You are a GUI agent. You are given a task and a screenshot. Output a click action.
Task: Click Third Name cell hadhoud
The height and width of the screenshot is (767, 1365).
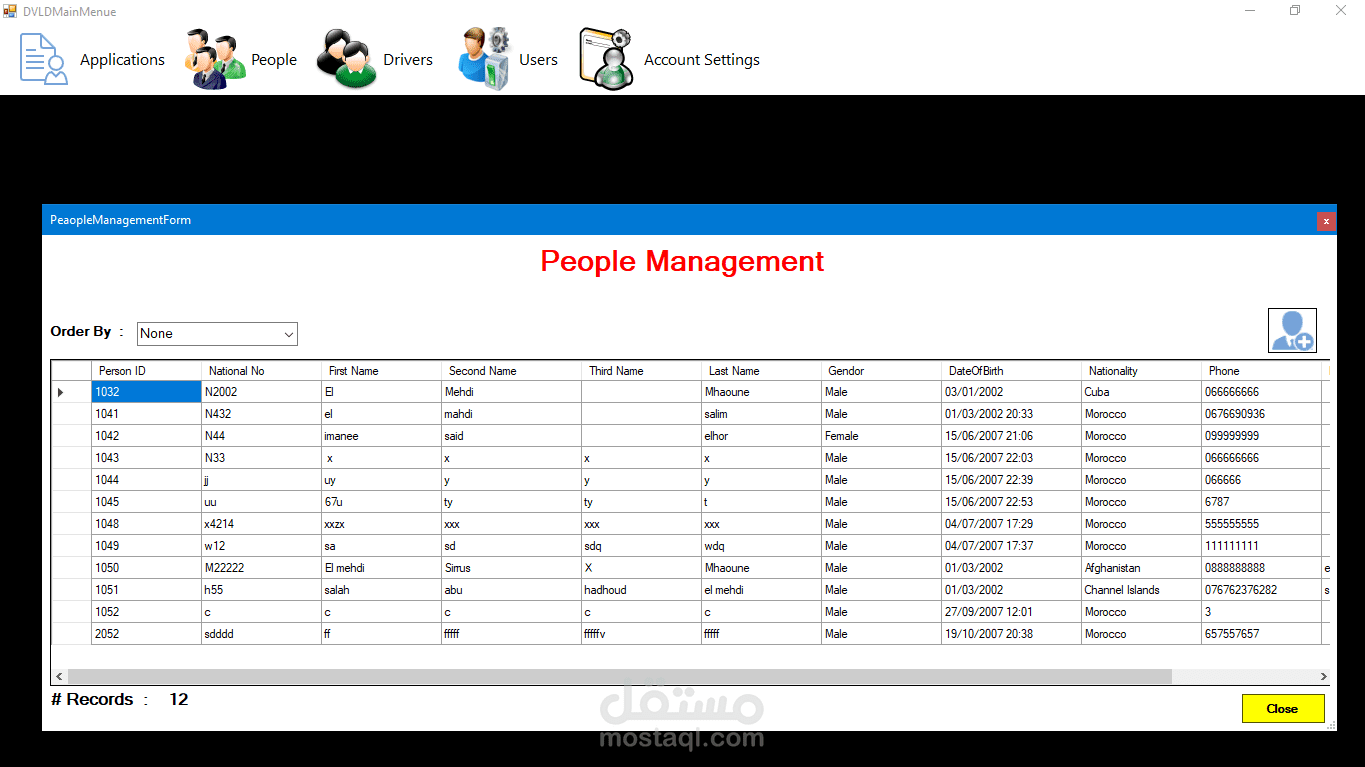pyautogui.click(x=641, y=590)
